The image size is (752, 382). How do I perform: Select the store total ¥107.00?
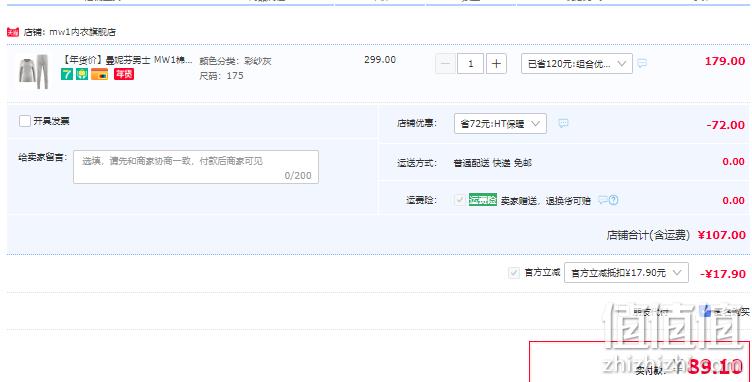point(722,235)
